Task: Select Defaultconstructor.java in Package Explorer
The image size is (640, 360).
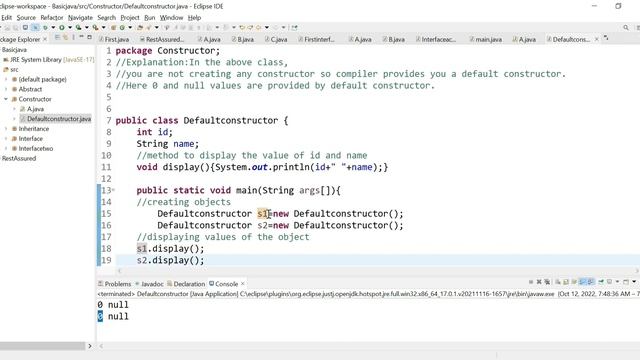Action: tap(55, 119)
